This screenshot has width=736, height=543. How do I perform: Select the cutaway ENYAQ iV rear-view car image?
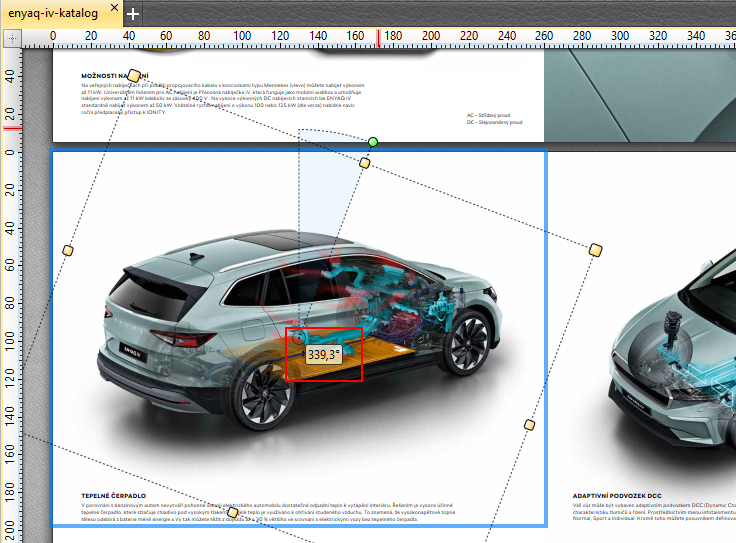(299, 329)
